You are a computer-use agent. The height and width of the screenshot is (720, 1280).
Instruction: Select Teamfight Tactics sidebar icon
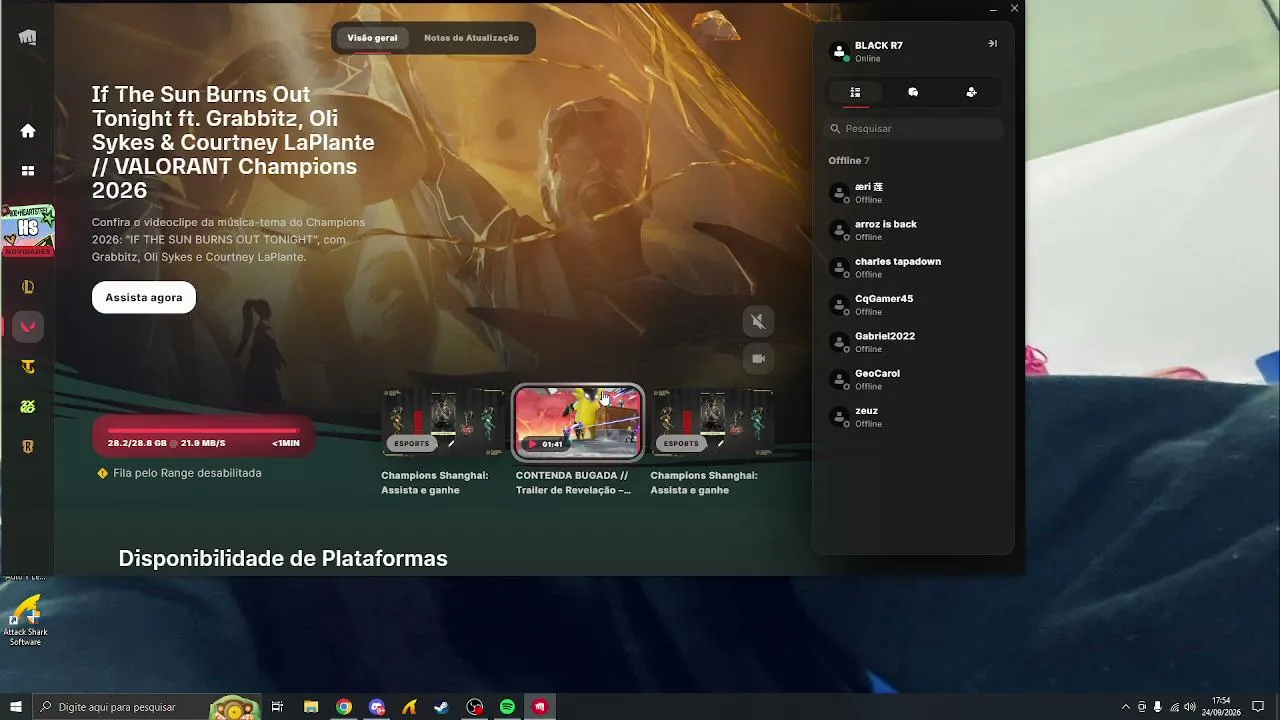pyautogui.click(x=28, y=367)
